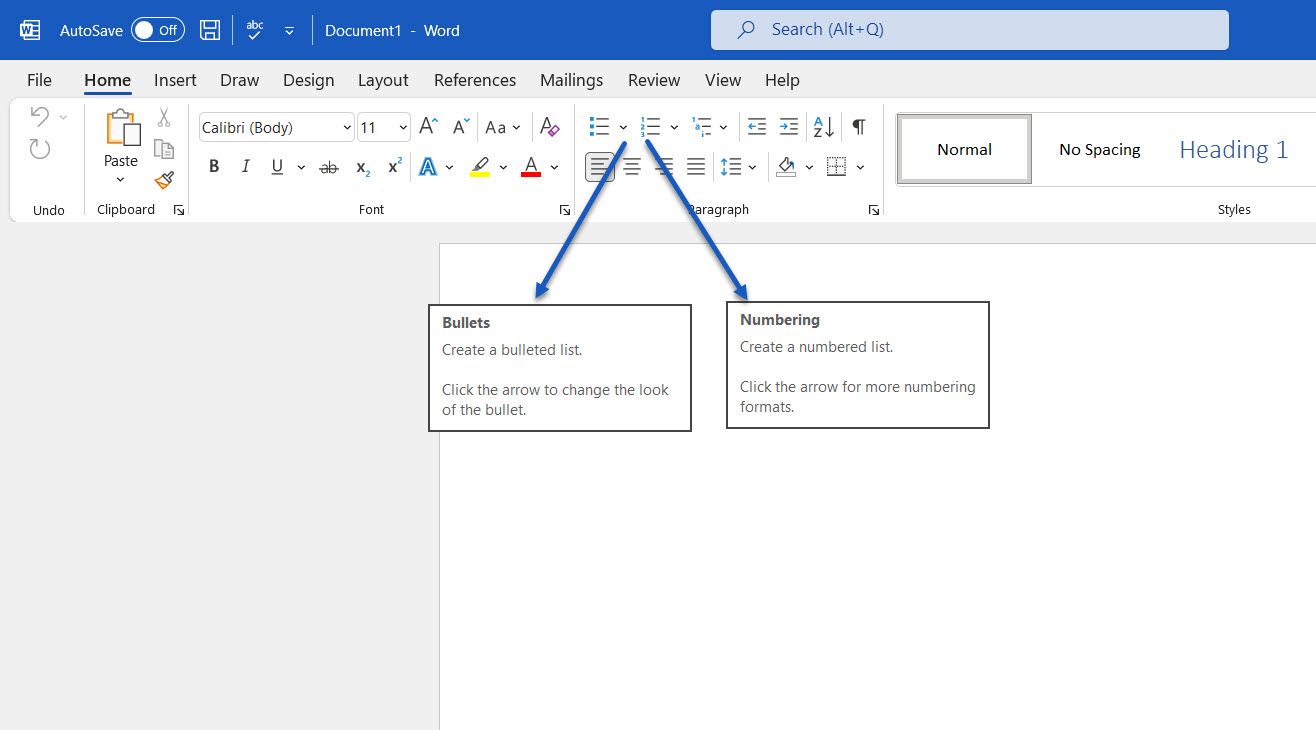
Task: Apply strikethrough formatting
Action: (328, 166)
